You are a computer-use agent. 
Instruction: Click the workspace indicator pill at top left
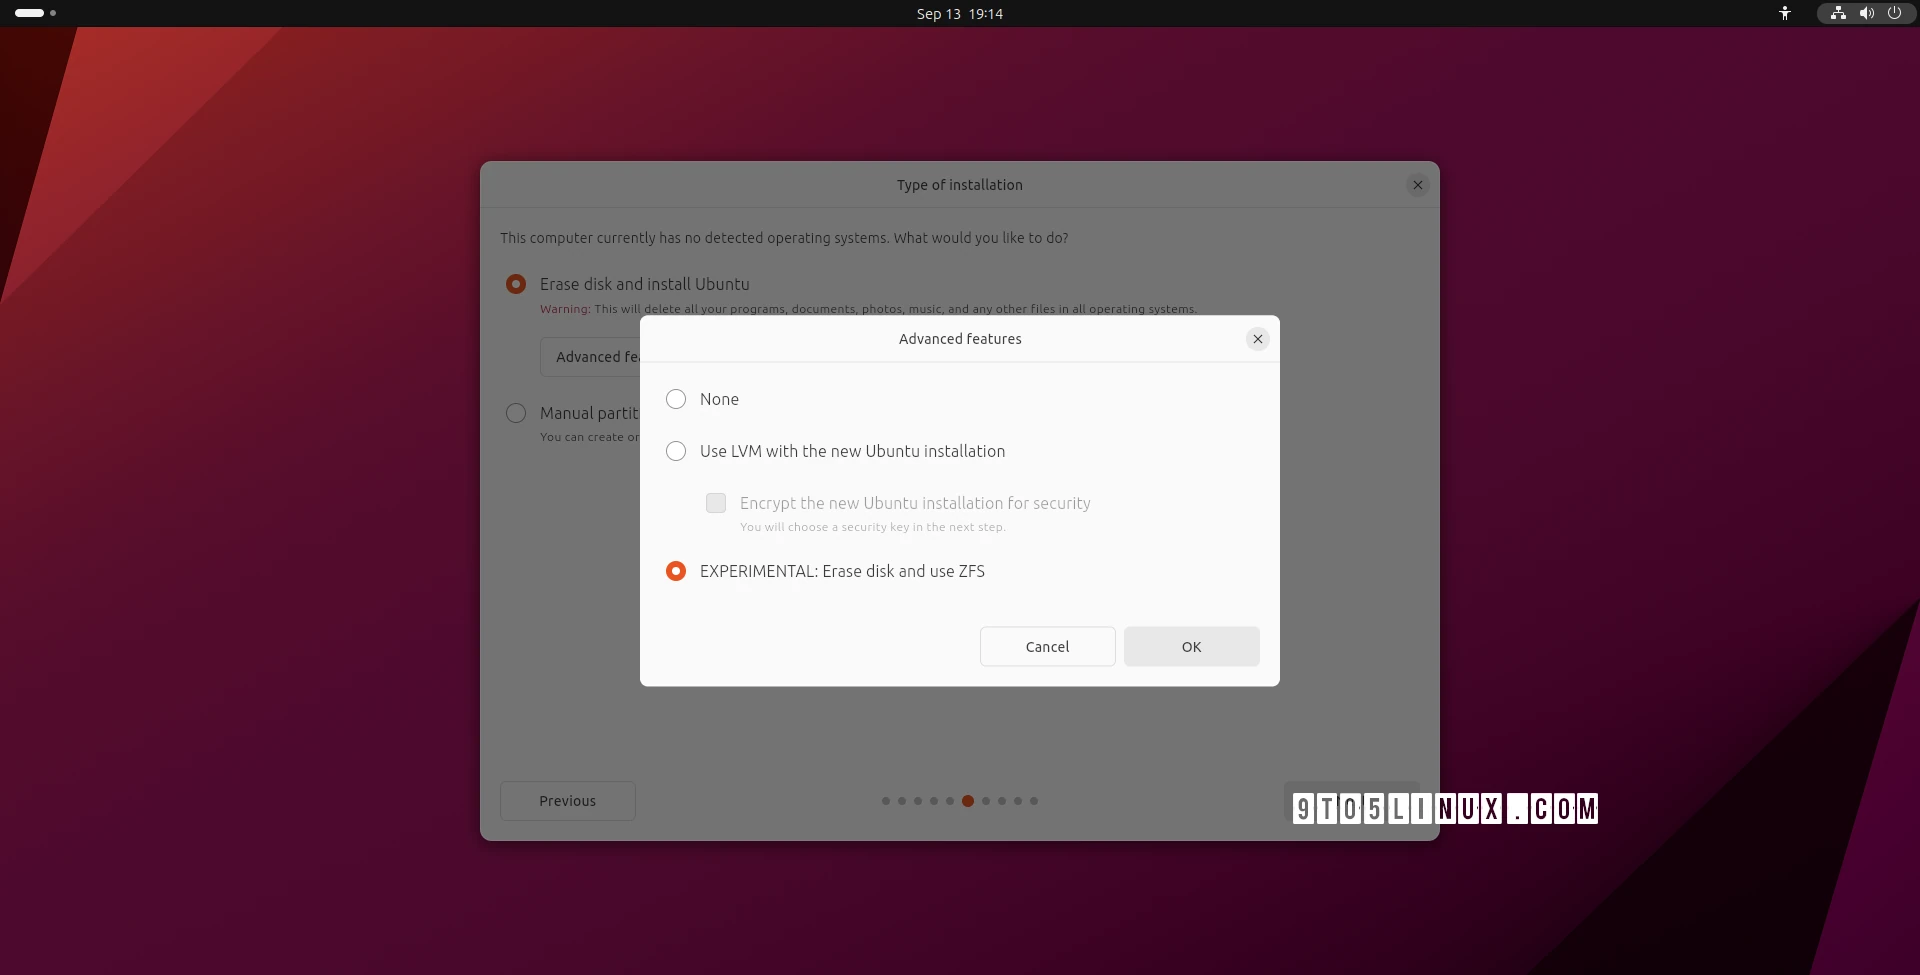click(28, 13)
